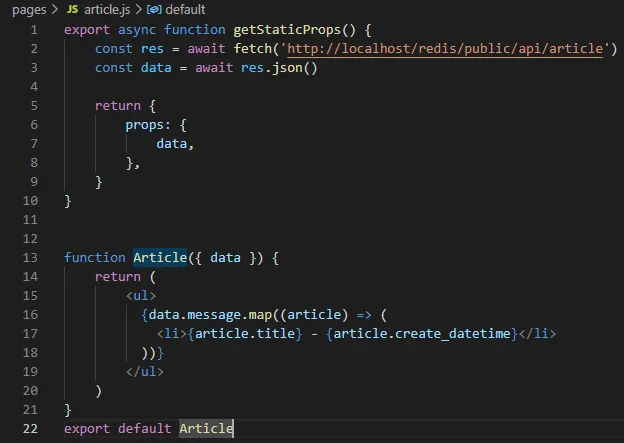
Task: Click the closing '</ul>' tag
Action: tap(145, 372)
